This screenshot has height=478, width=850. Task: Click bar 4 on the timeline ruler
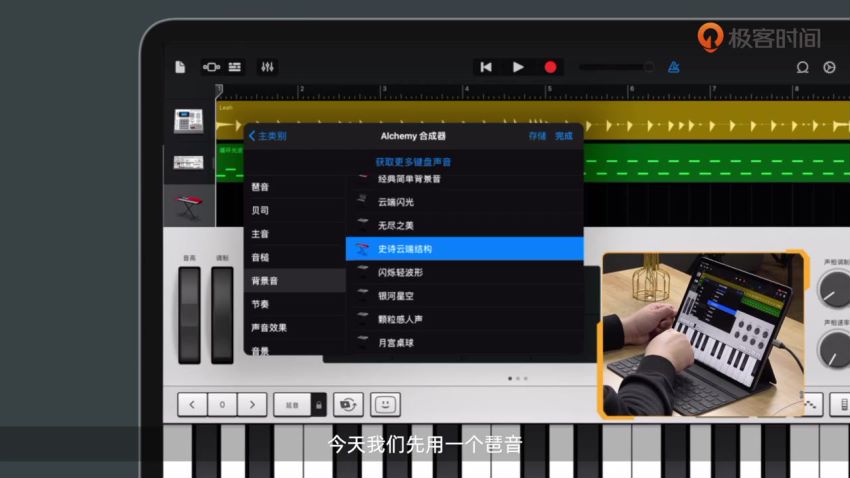[x=465, y=89]
